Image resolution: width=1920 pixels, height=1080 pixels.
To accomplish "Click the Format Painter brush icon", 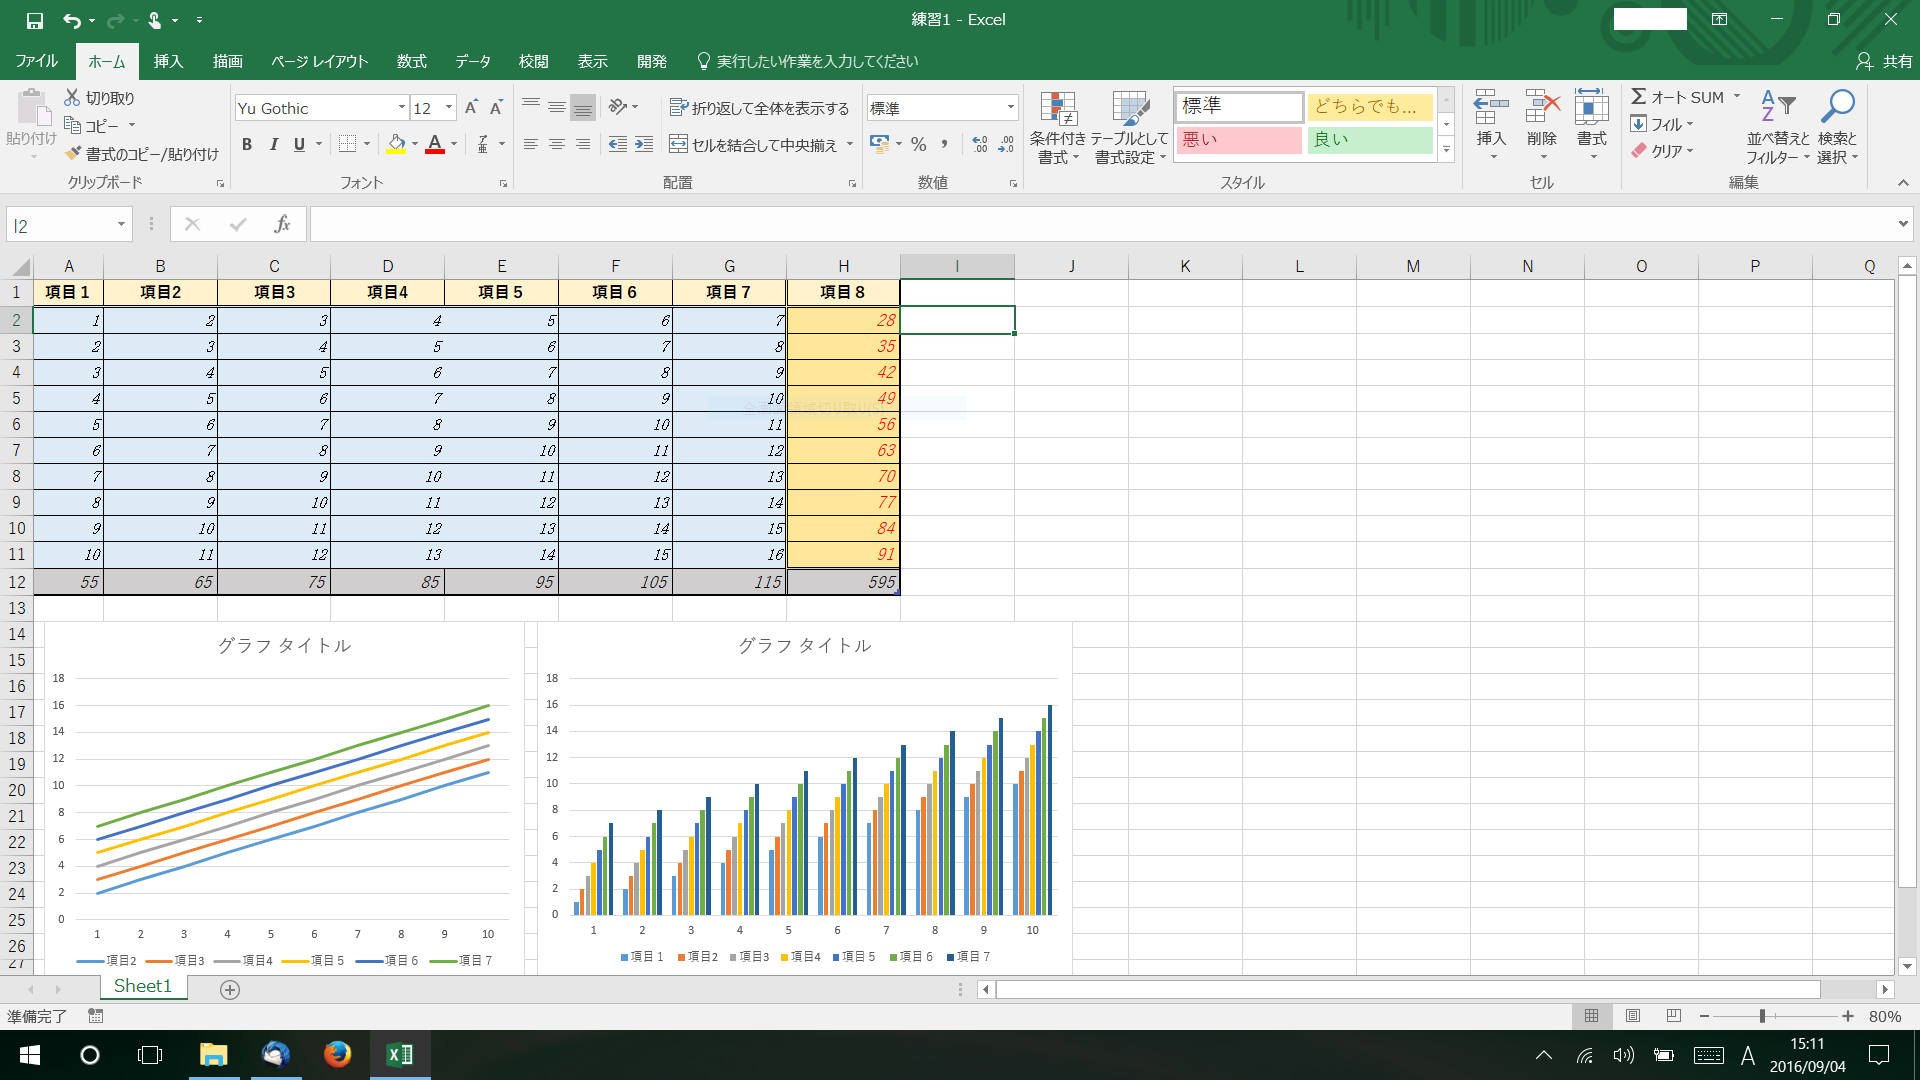I will coord(73,153).
